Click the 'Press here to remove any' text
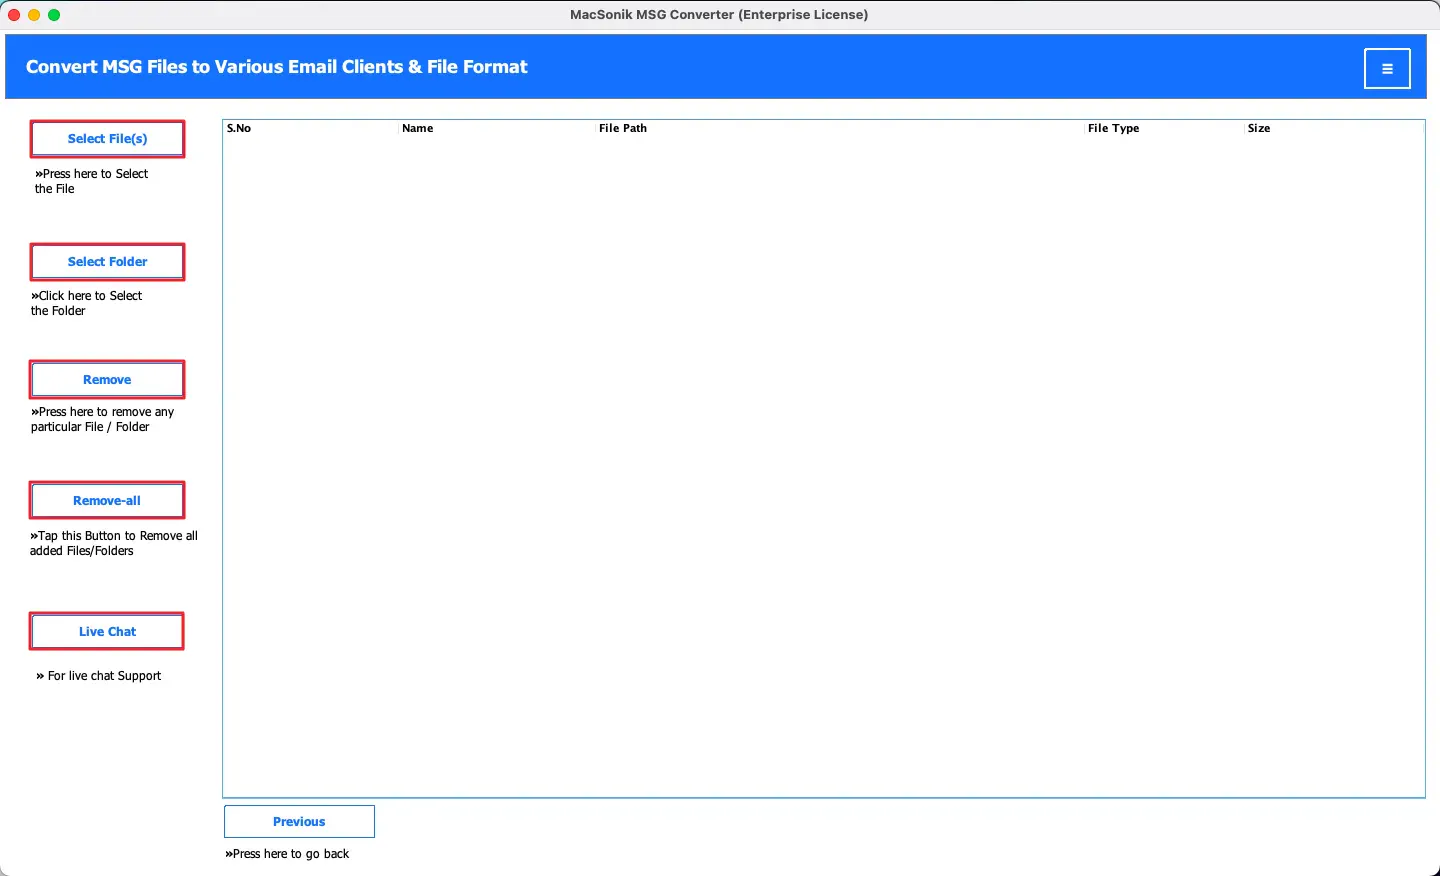1440x876 pixels. 103,412
